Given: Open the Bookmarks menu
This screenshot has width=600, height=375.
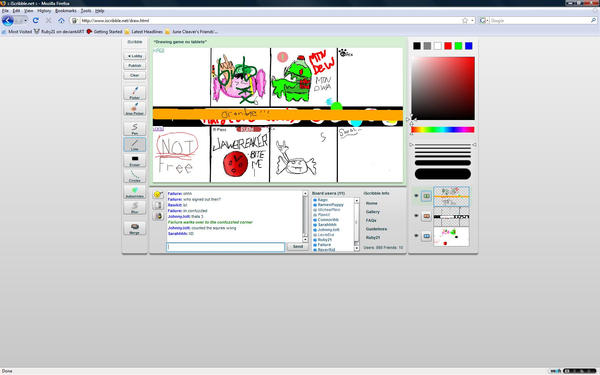Looking at the screenshot, I should coord(66,11).
